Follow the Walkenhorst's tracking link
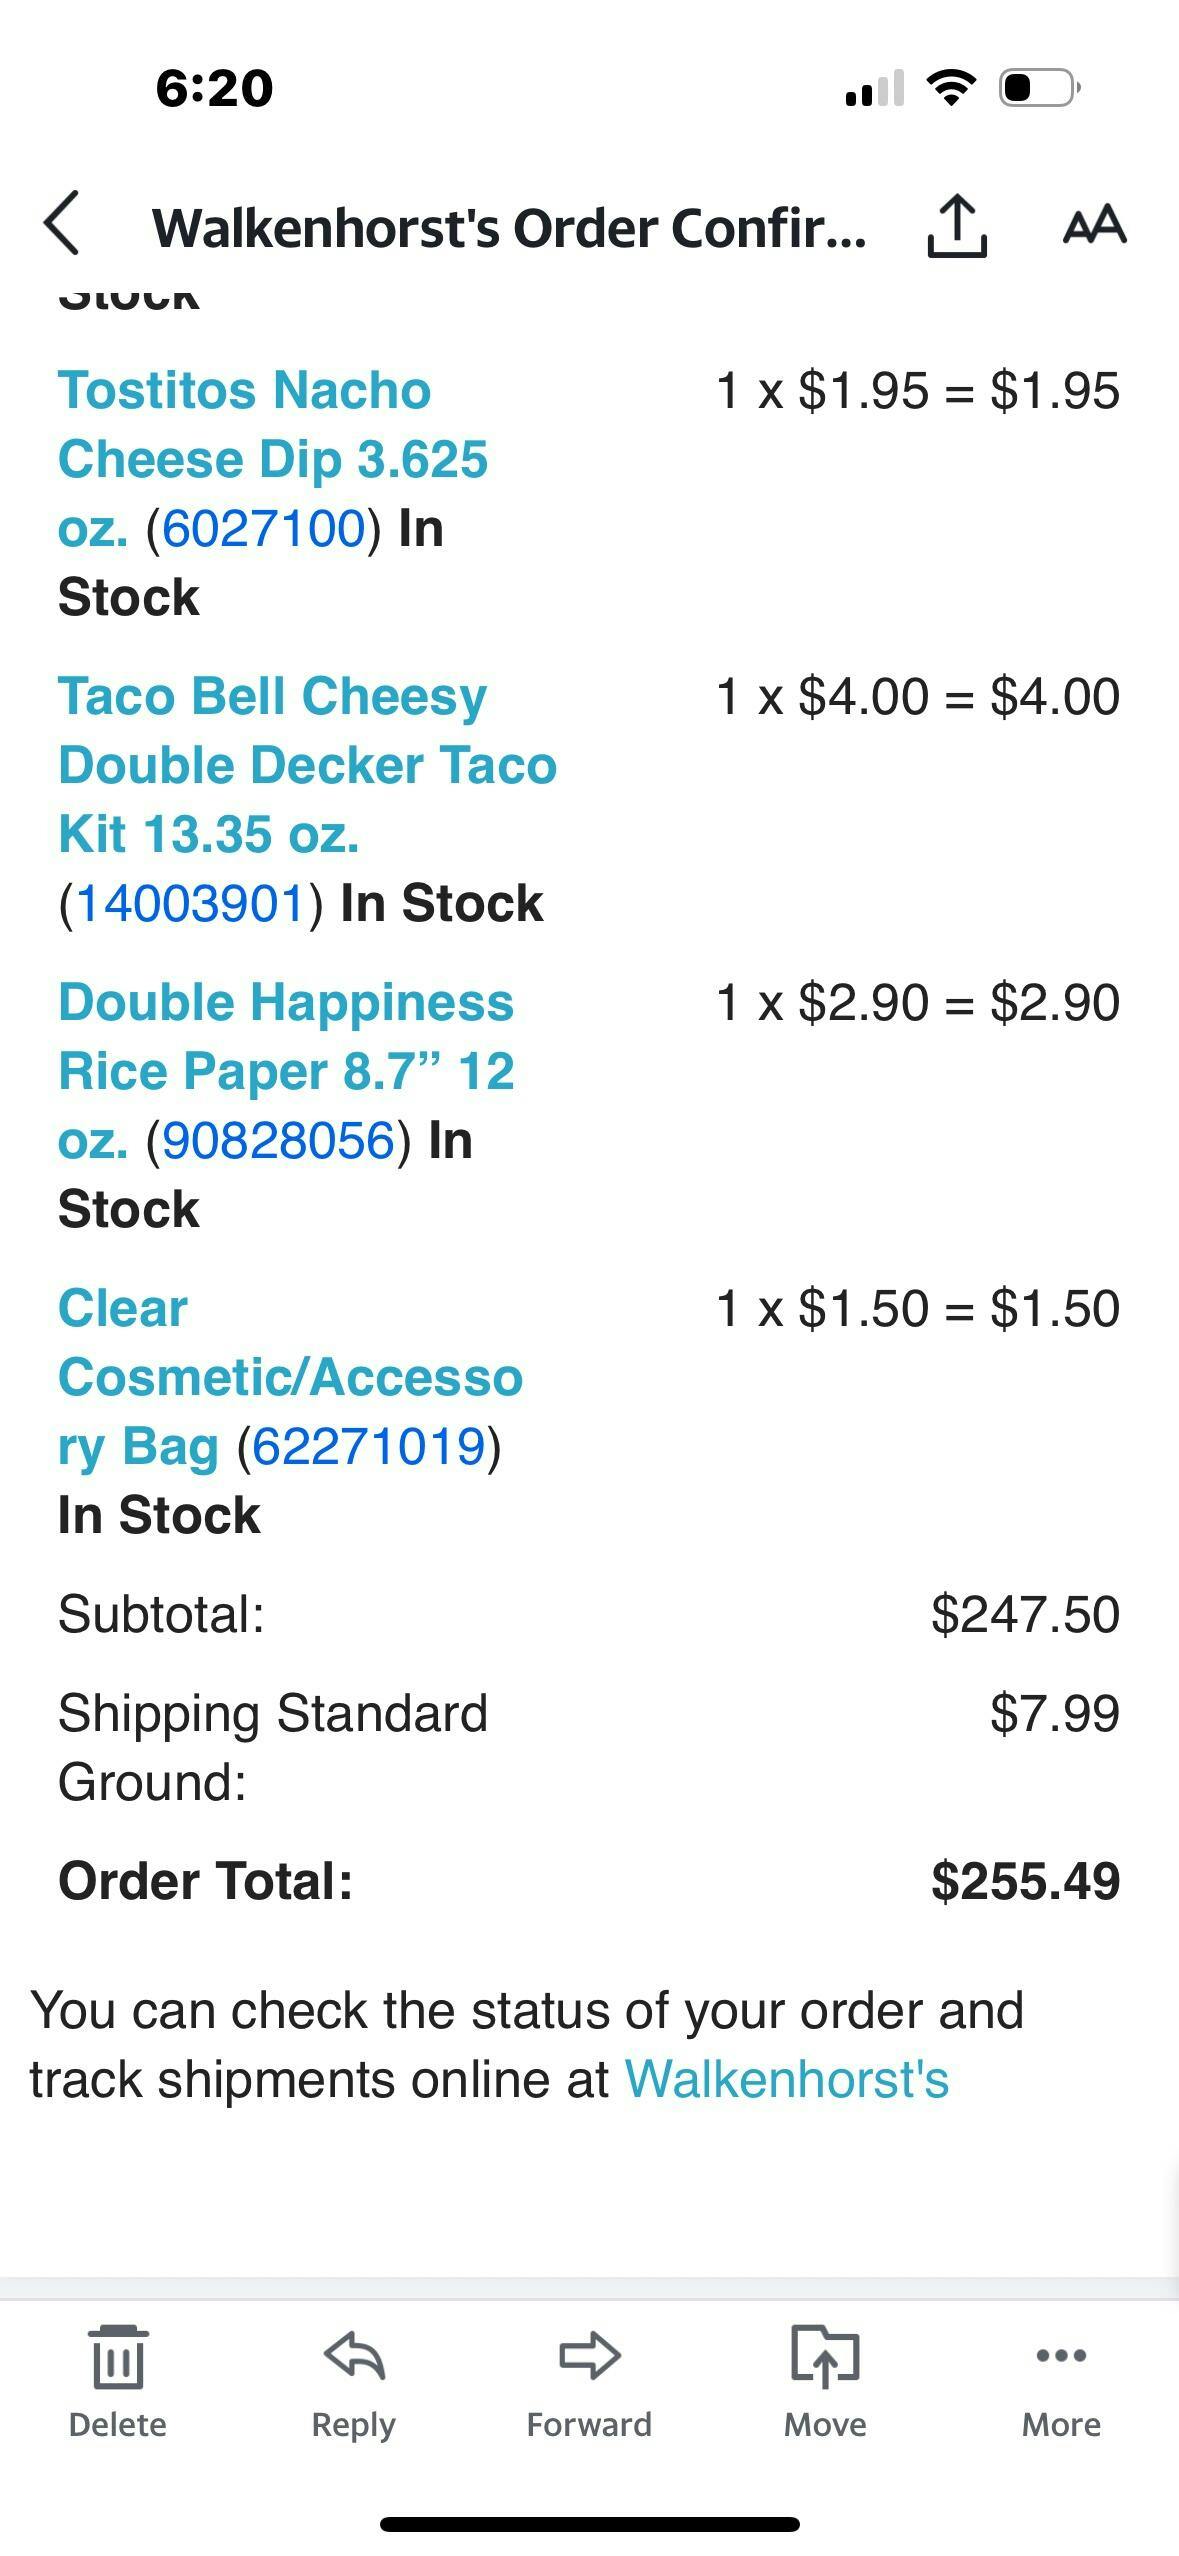 click(786, 2078)
